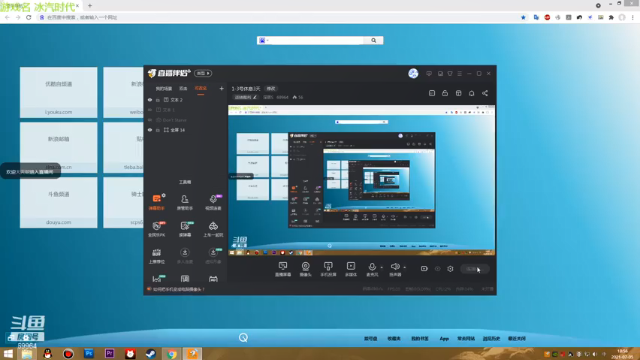The width and height of the screenshot is (640, 360).
Task: Click the search box on the browser page
Action: [314, 40]
